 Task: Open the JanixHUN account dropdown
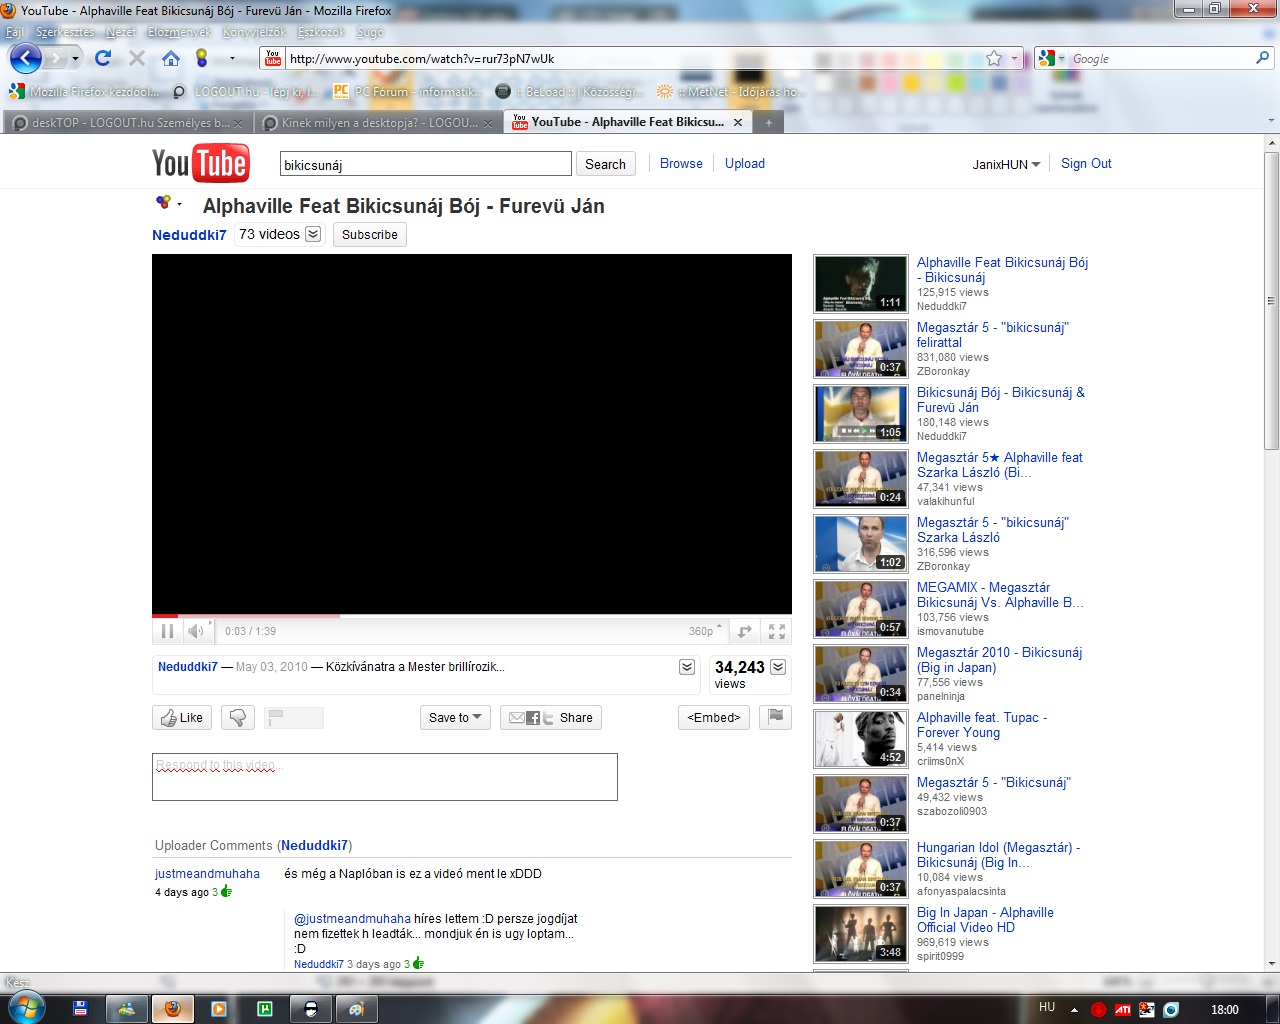click(x=1007, y=164)
